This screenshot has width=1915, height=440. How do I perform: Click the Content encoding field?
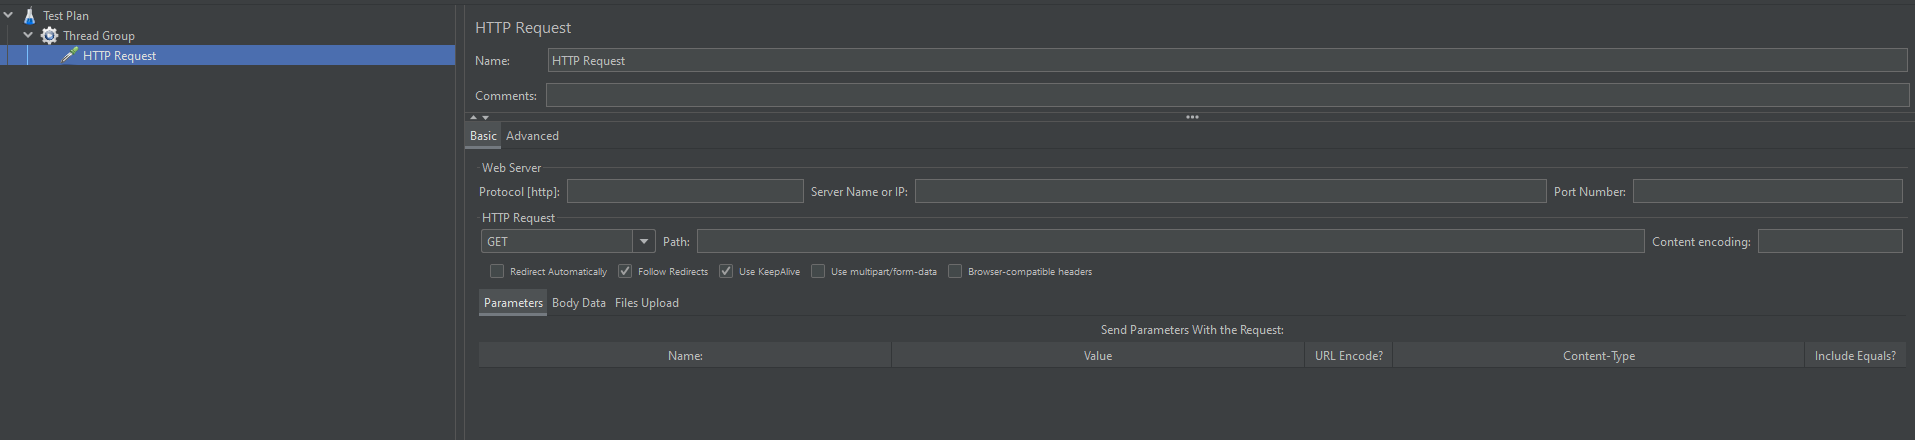click(1830, 241)
